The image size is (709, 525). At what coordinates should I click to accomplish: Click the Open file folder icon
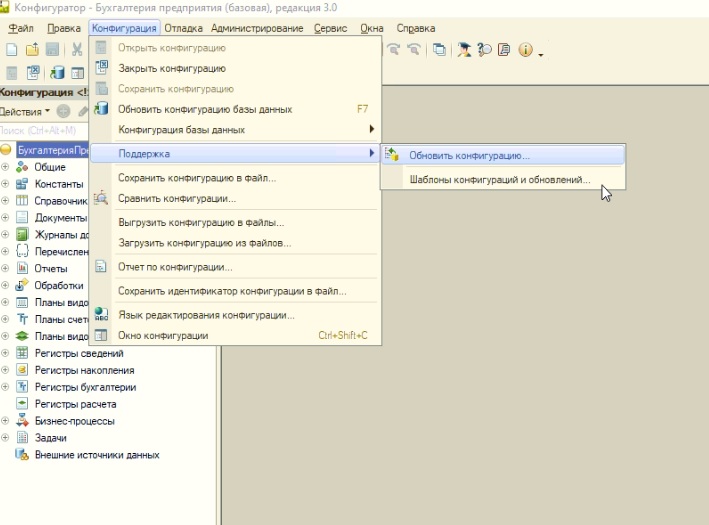(x=32, y=49)
